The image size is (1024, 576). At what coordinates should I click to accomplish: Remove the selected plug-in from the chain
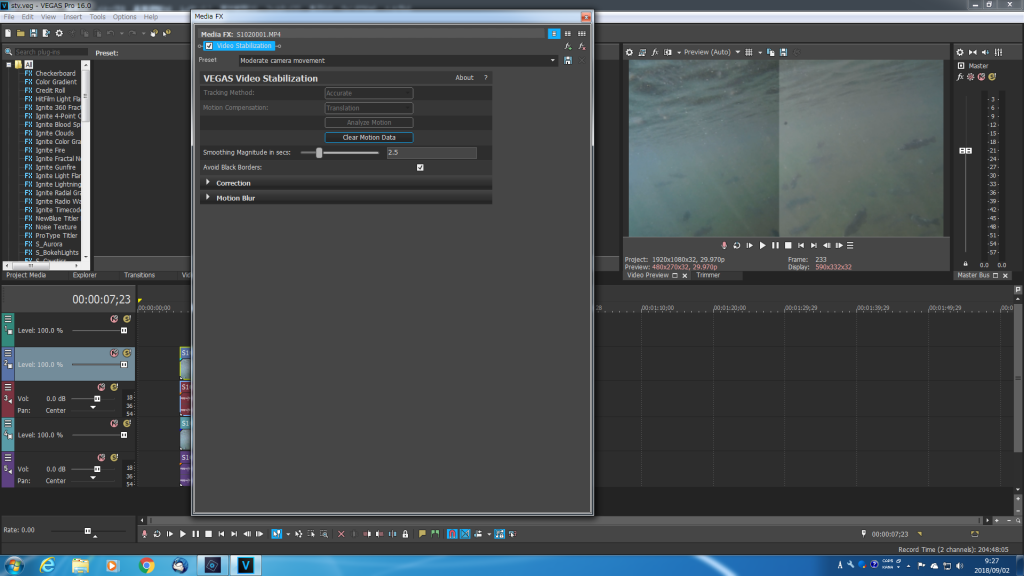tap(582, 46)
